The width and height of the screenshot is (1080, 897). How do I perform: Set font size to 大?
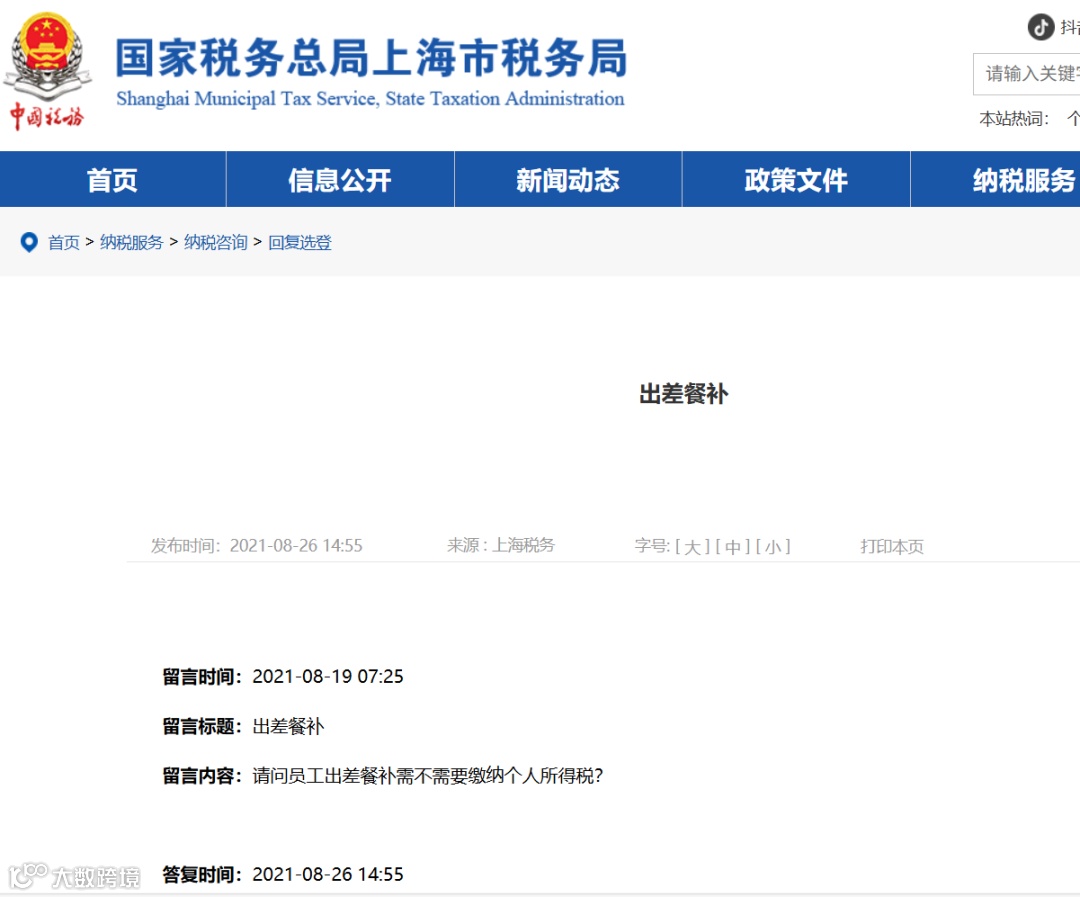pyautogui.click(x=688, y=546)
